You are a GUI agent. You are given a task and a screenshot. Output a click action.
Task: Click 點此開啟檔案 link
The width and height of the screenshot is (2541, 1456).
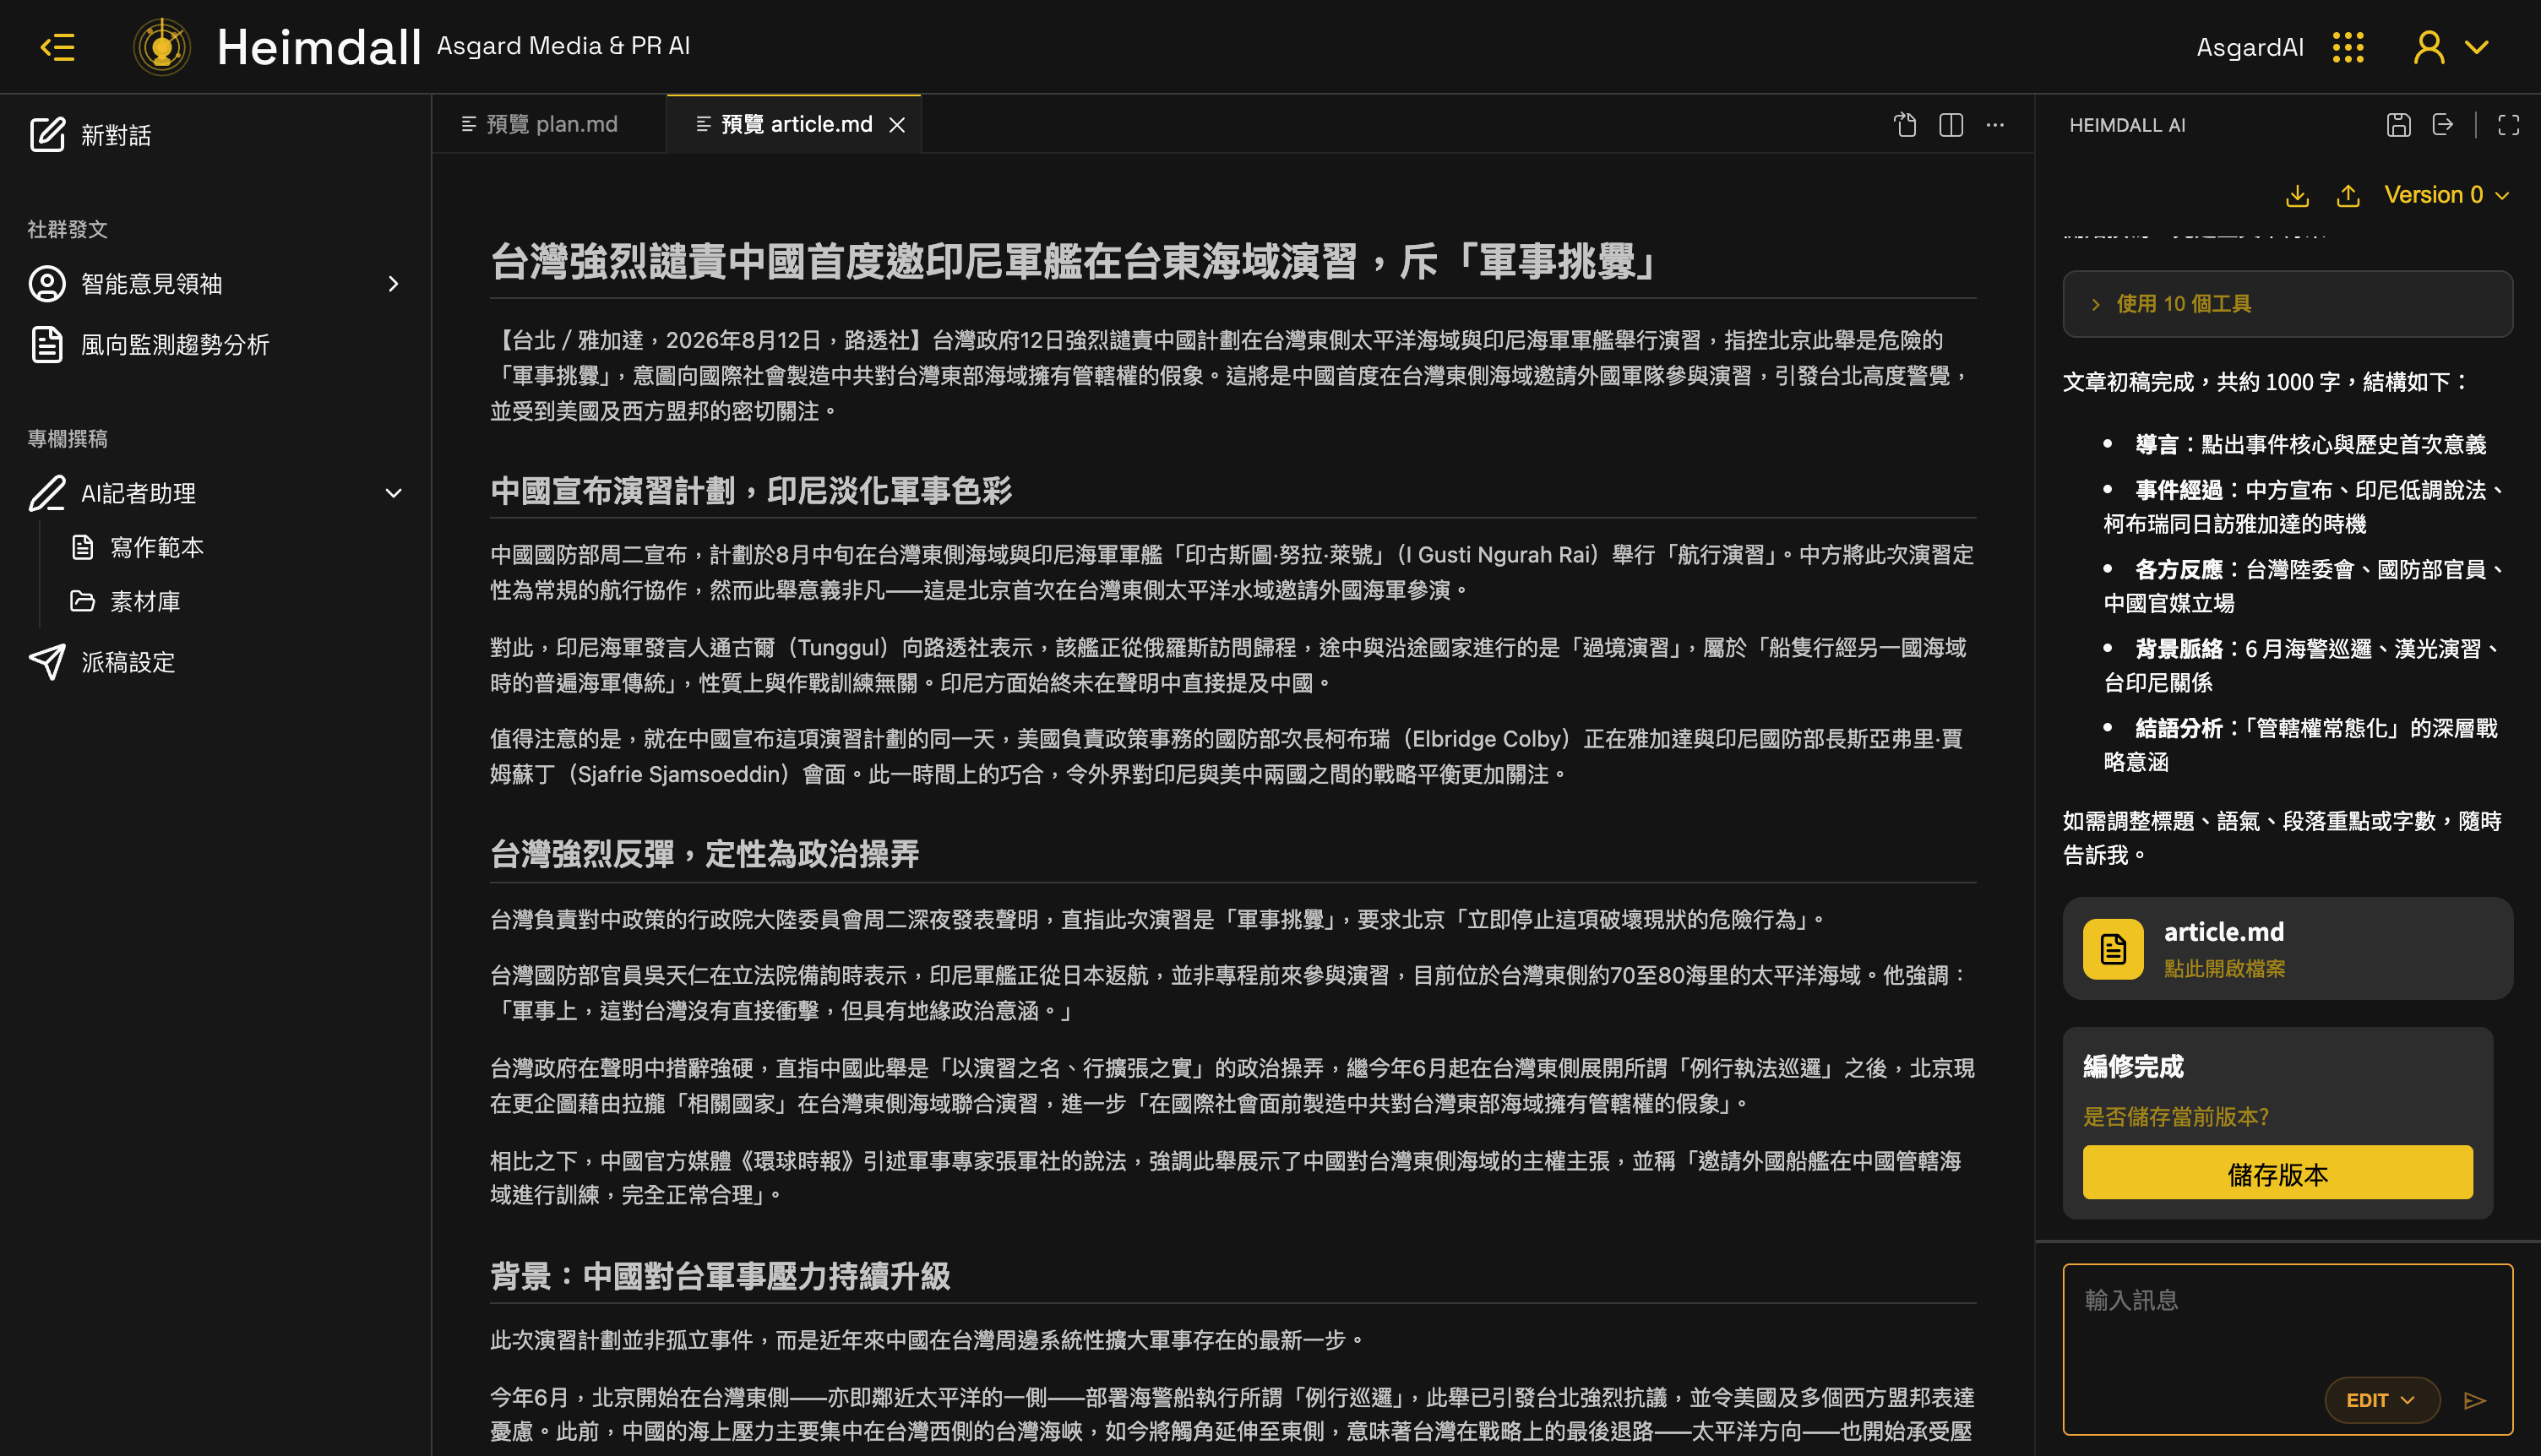(x=2224, y=968)
